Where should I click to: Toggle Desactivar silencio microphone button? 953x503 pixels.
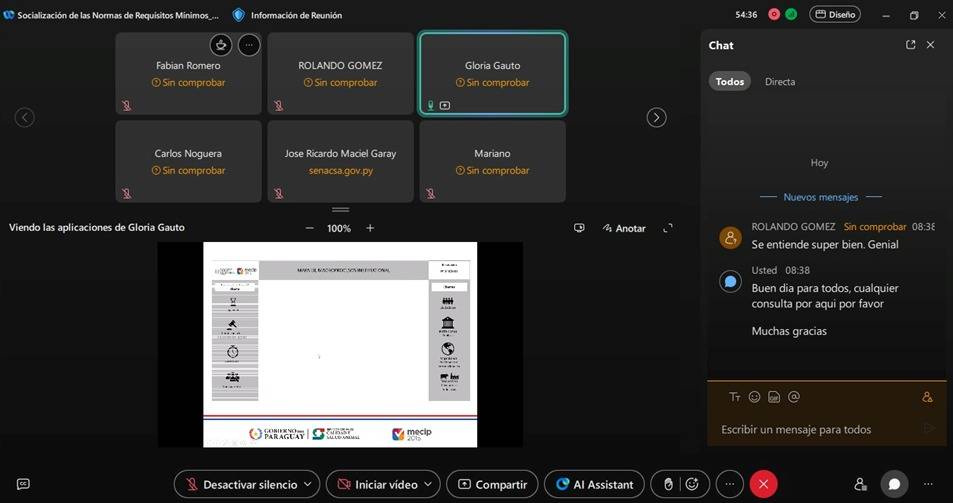pos(240,484)
